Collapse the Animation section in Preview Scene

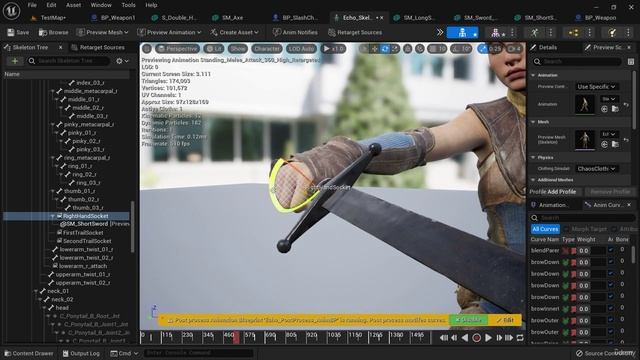(x=533, y=75)
